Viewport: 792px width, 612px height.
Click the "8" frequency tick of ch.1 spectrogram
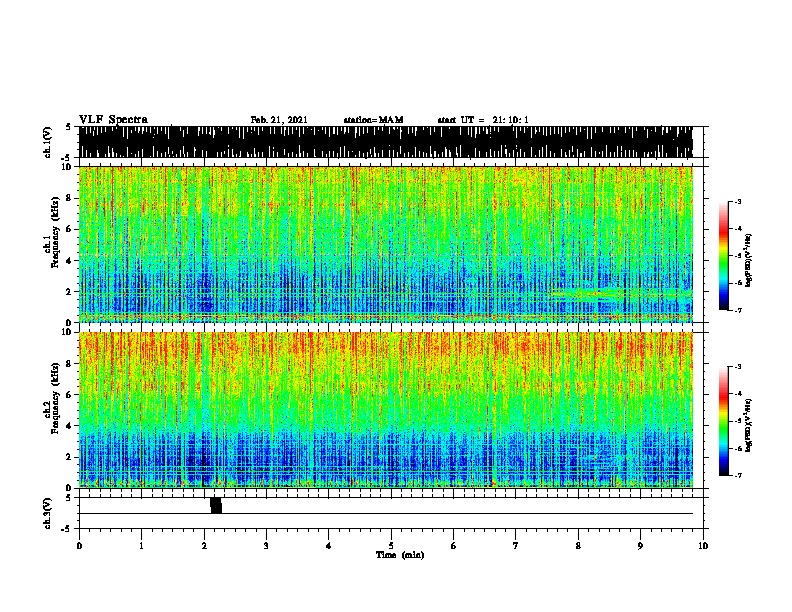(71, 198)
